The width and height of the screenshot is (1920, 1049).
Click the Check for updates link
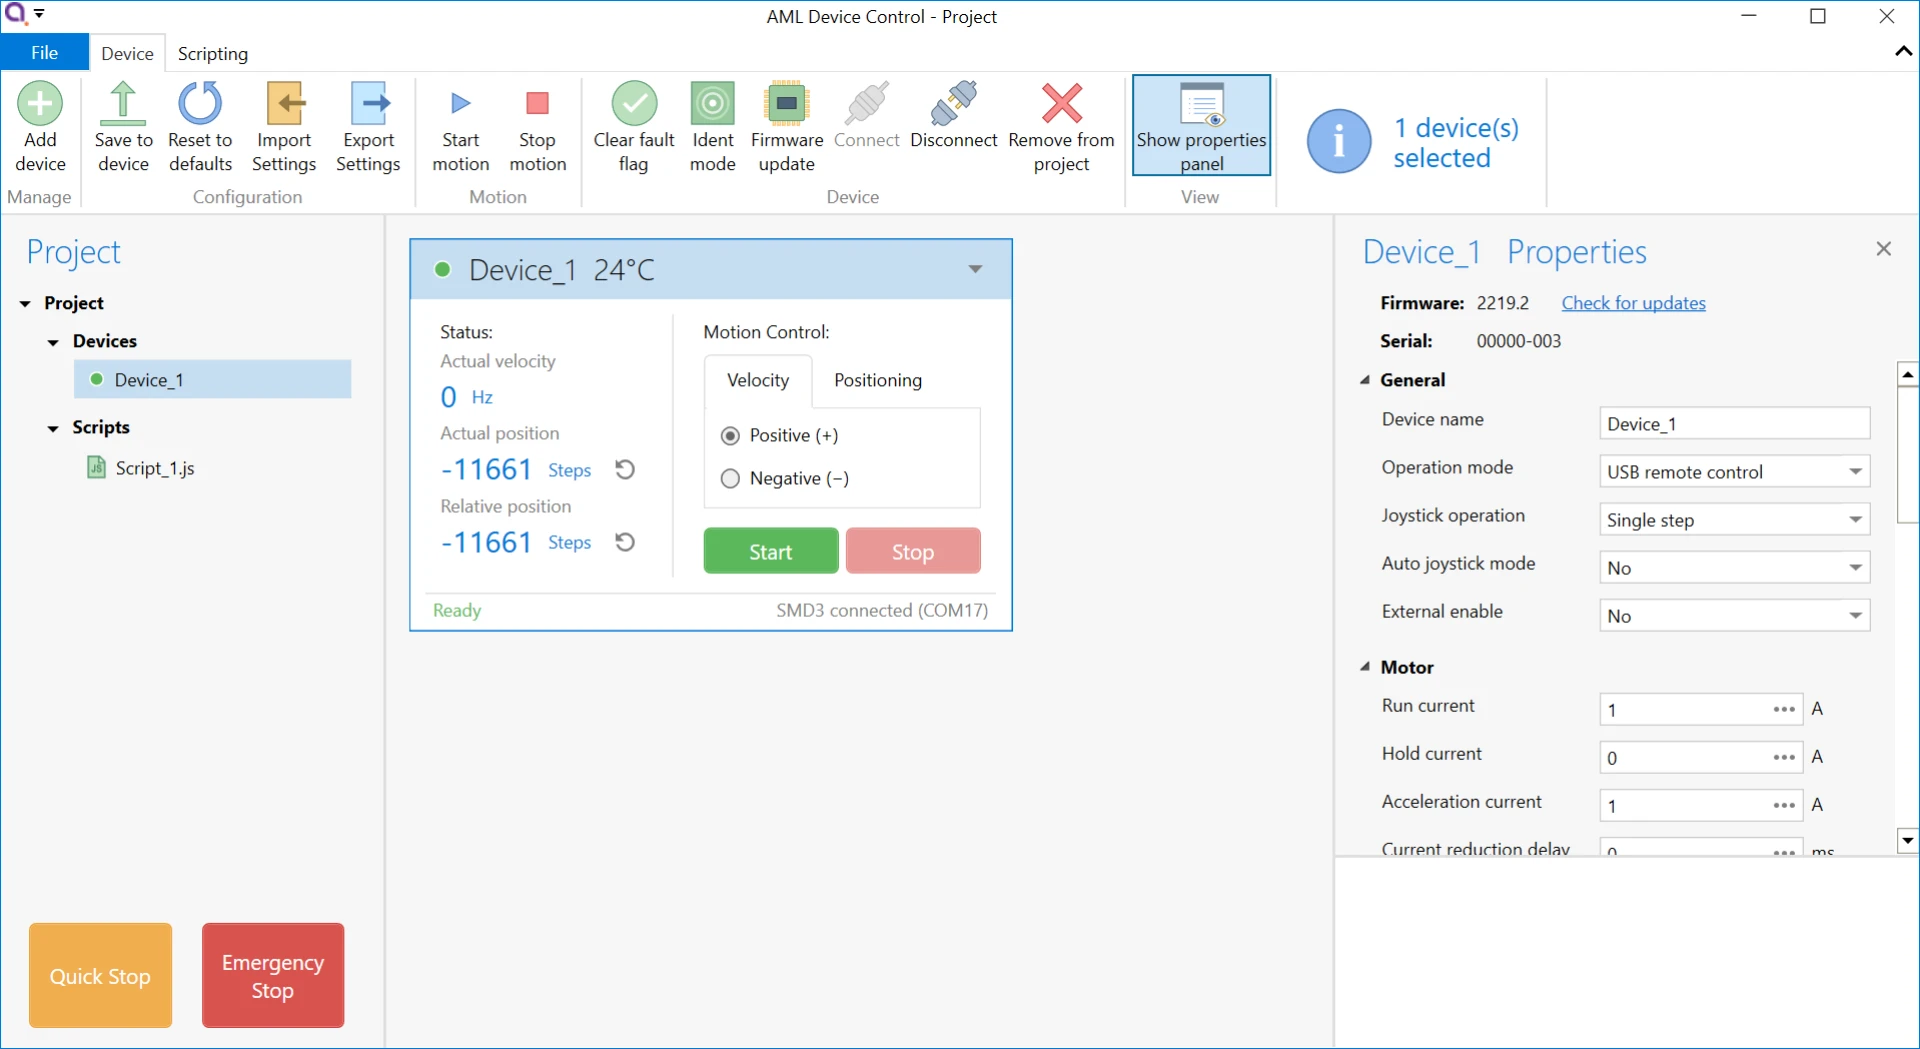[1633, 303]
